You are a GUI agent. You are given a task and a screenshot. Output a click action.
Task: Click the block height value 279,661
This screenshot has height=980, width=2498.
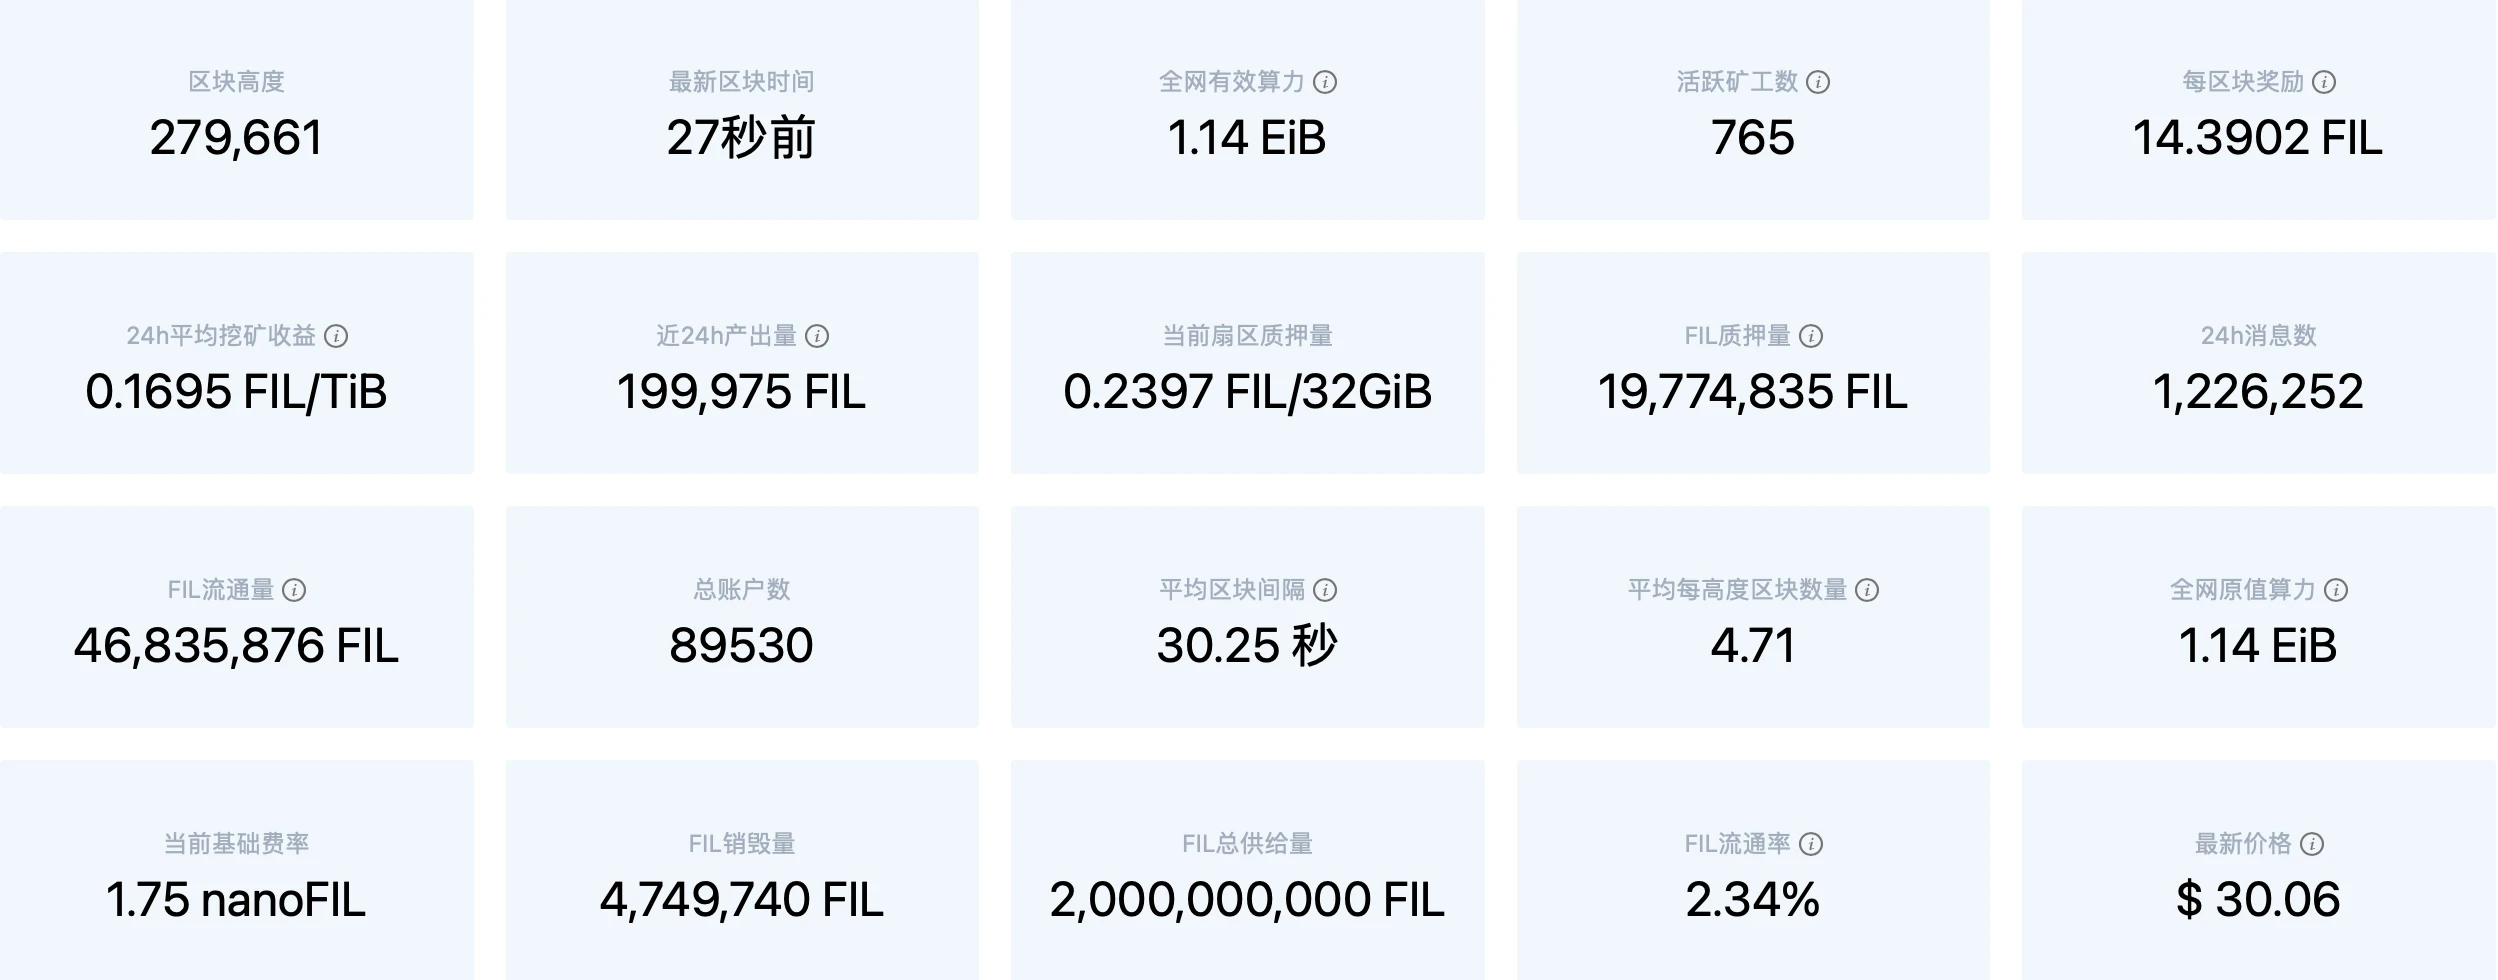point(237,138)
